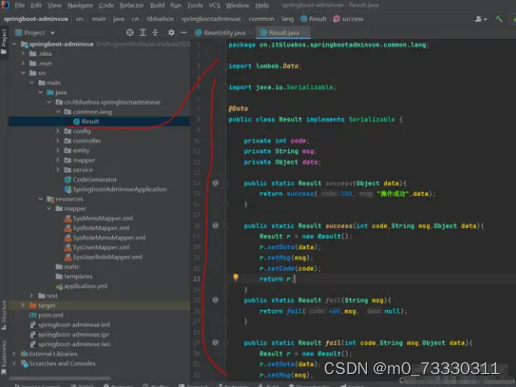Click the user account icon in top toolbar
This screenshot has height=387, width=516.
(479, 19)
